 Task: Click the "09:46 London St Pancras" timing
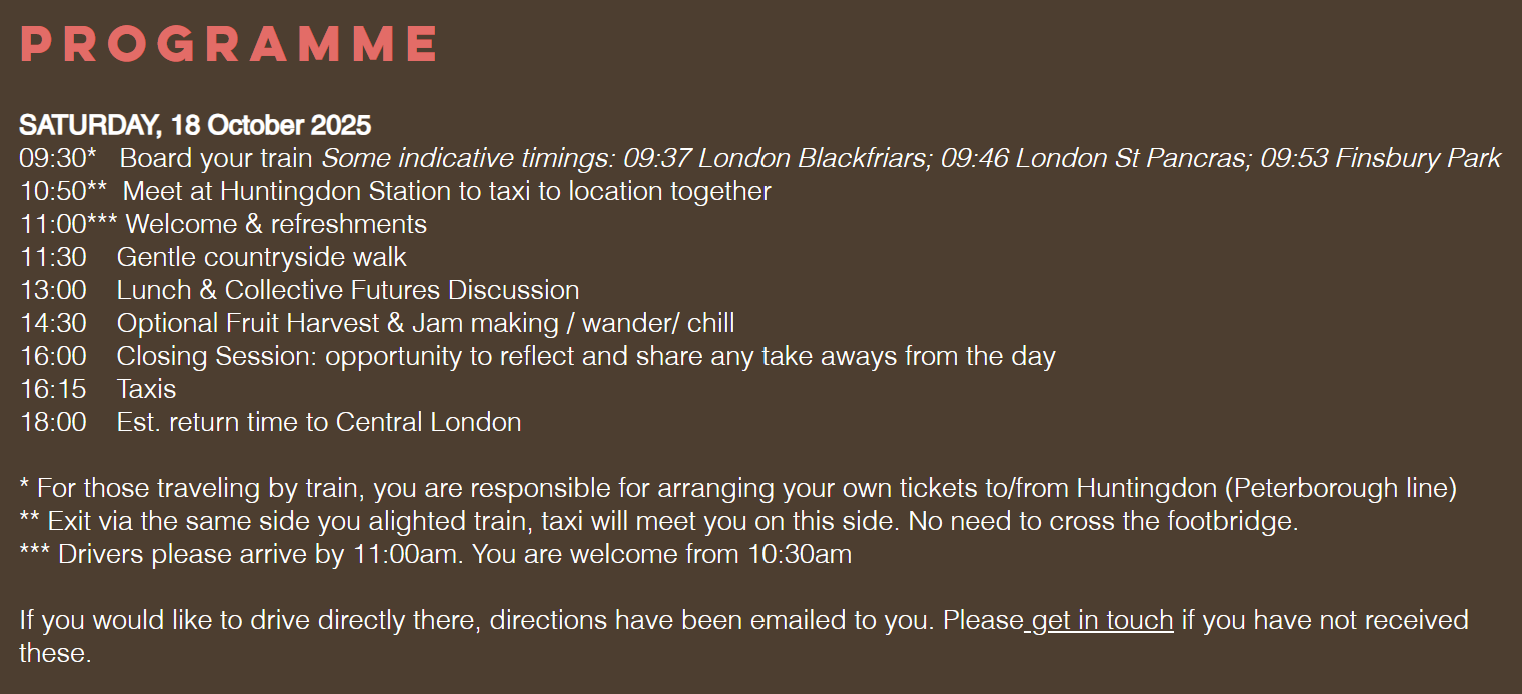pyautogui.click(x=1094, y=159)
